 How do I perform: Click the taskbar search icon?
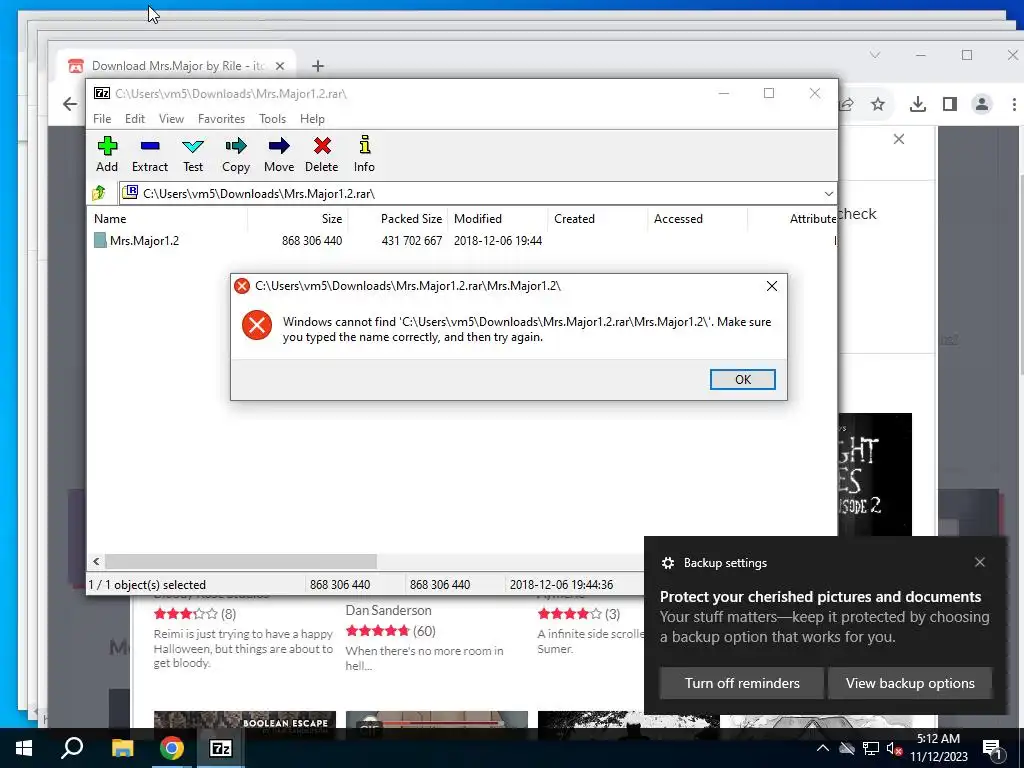click(72, 748)
